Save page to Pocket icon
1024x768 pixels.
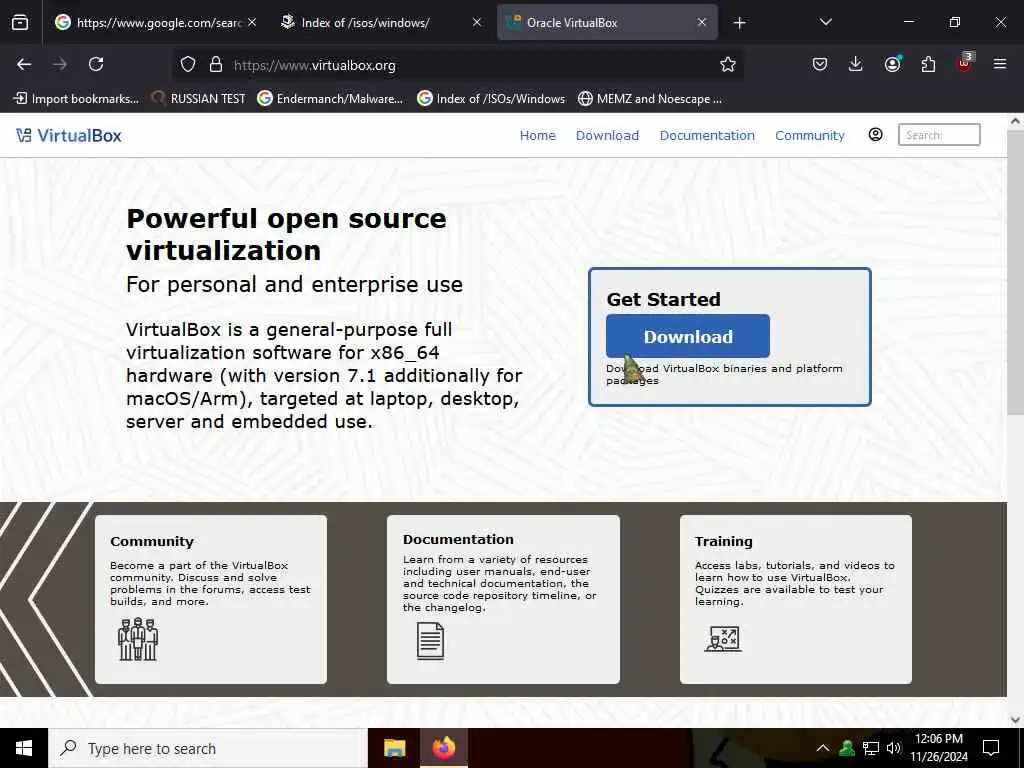tap(820, 64)
